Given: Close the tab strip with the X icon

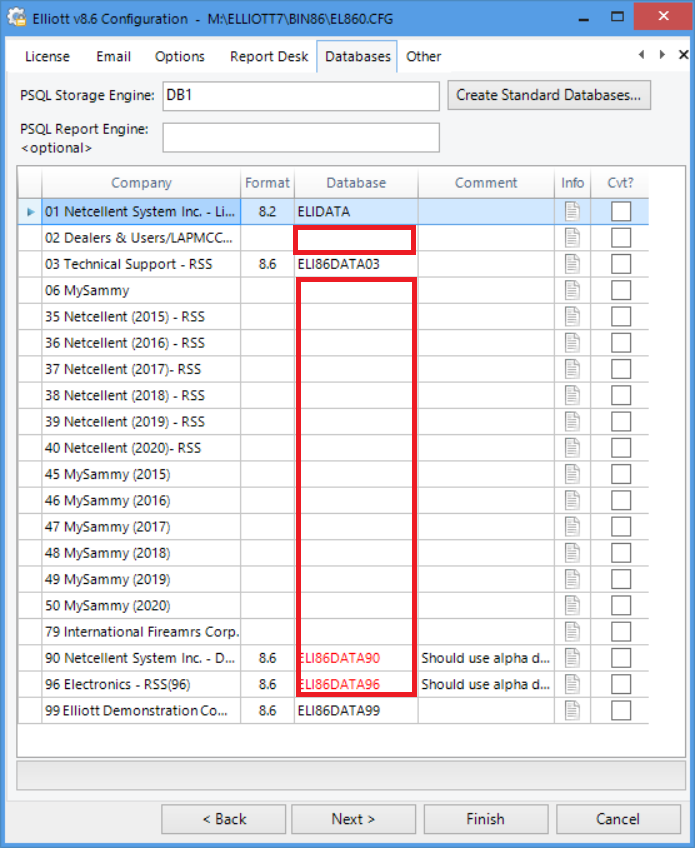Looking at the screenshot, I should pos(684,55).
